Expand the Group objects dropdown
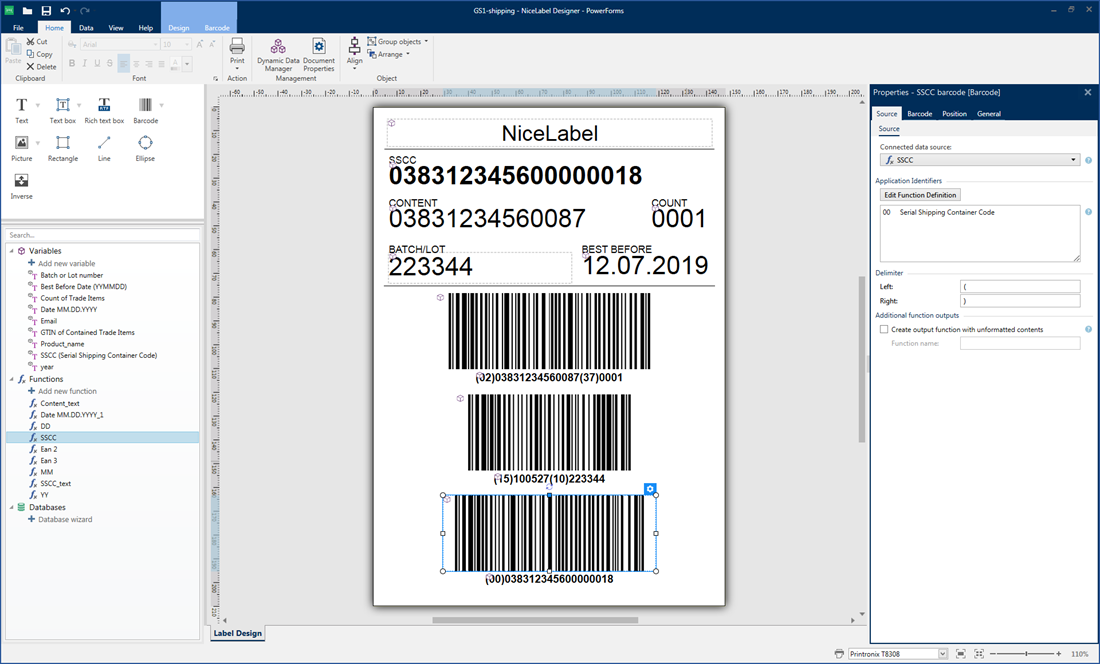The height and width of the screenshot is (664, 1100). point(426,42)
